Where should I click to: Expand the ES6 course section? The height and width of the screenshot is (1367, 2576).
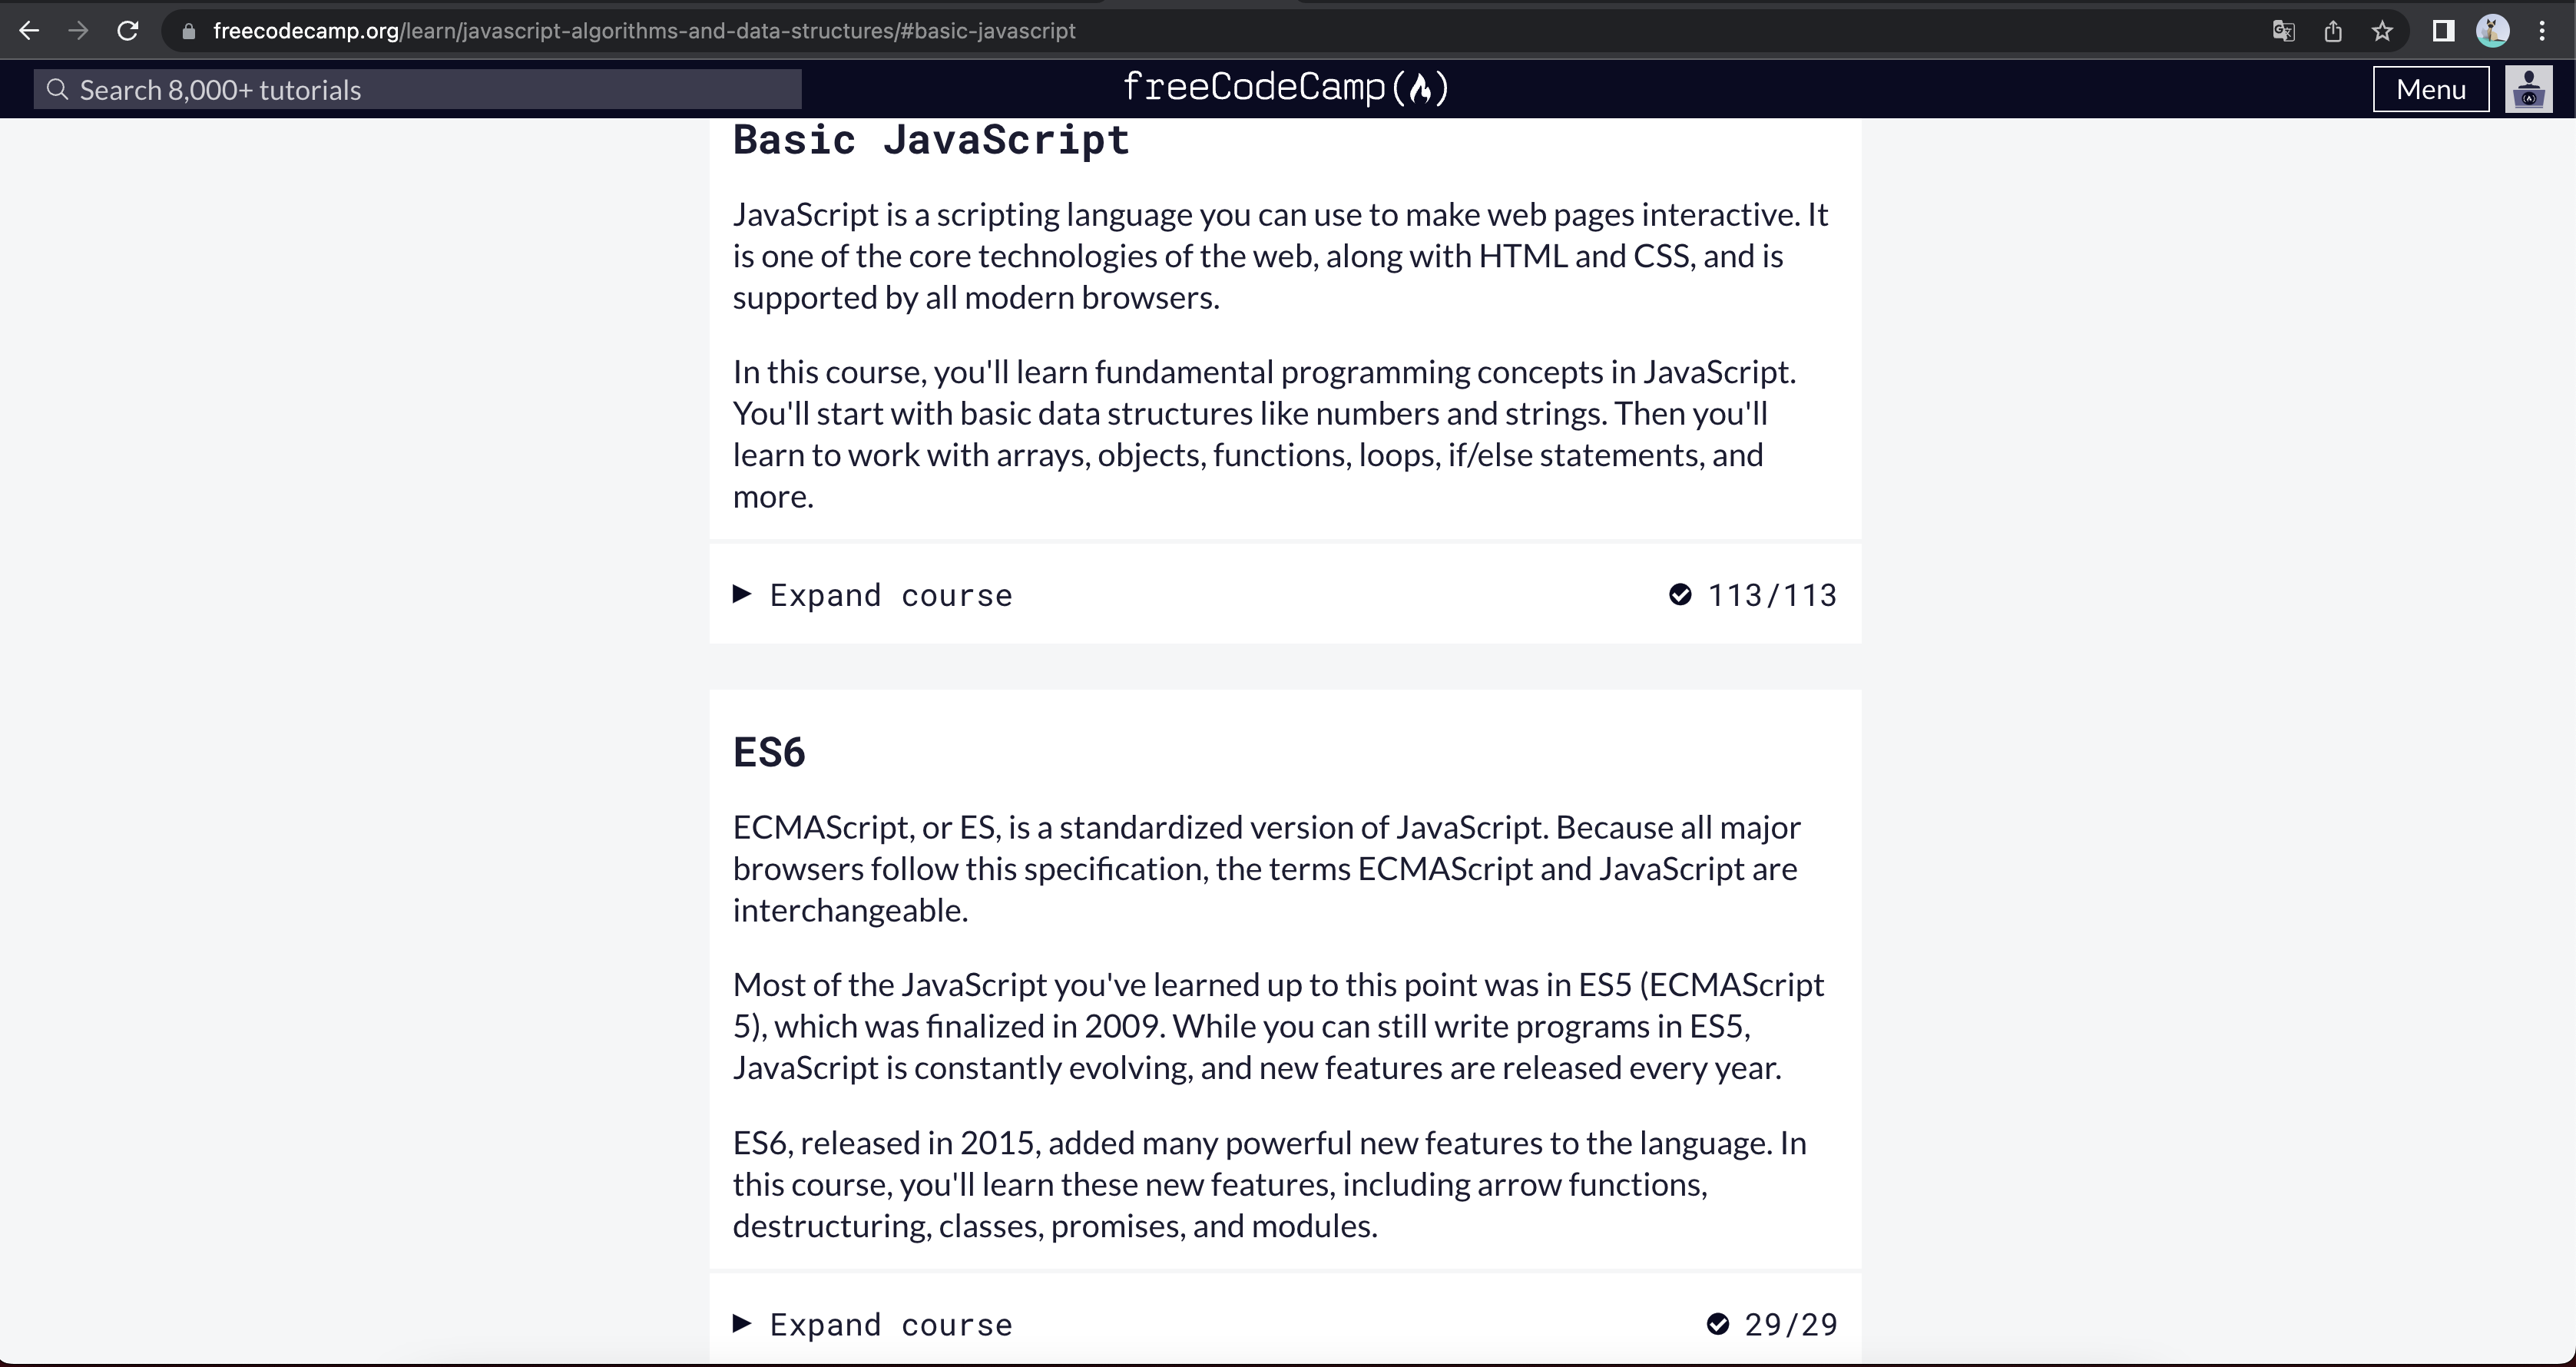(871, 1325)
